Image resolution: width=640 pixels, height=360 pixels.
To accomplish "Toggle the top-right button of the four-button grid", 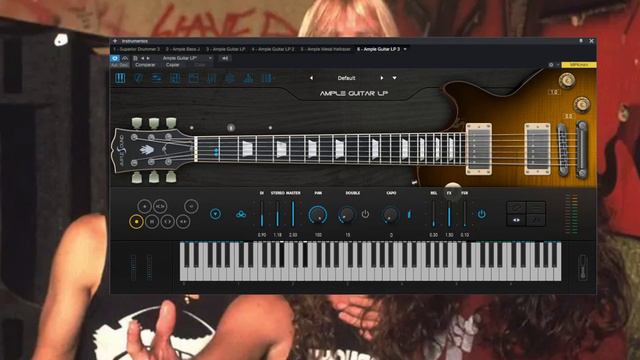I will coord(536,208).
